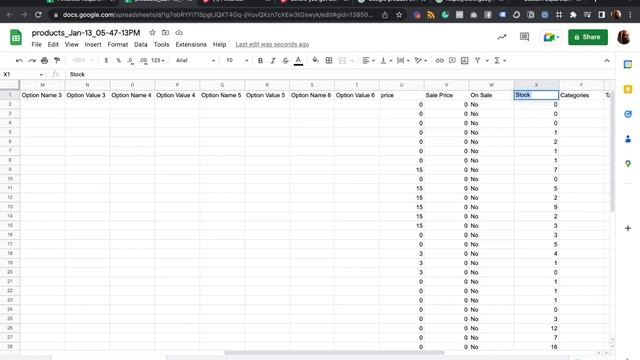Decrease decimal places
Image resolution: width=640 pixels, height=360 pixels.
click(x=130, y=60)
